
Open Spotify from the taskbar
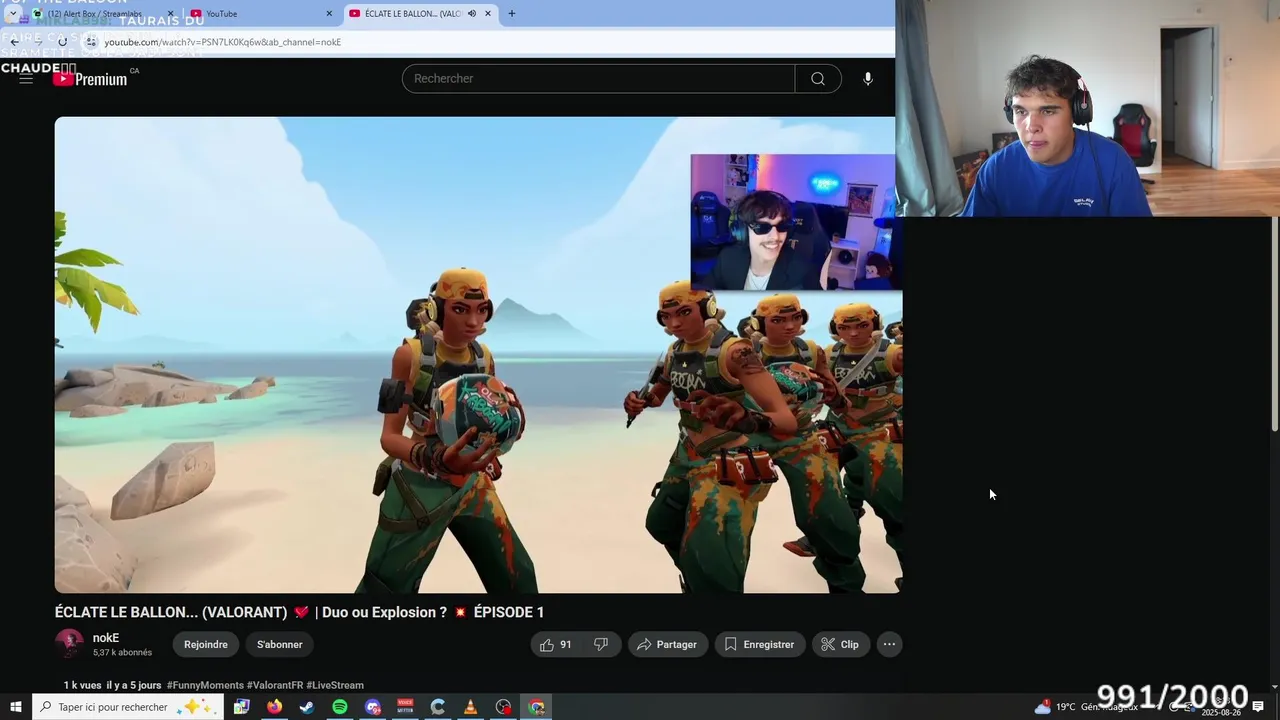click(340, 707)
